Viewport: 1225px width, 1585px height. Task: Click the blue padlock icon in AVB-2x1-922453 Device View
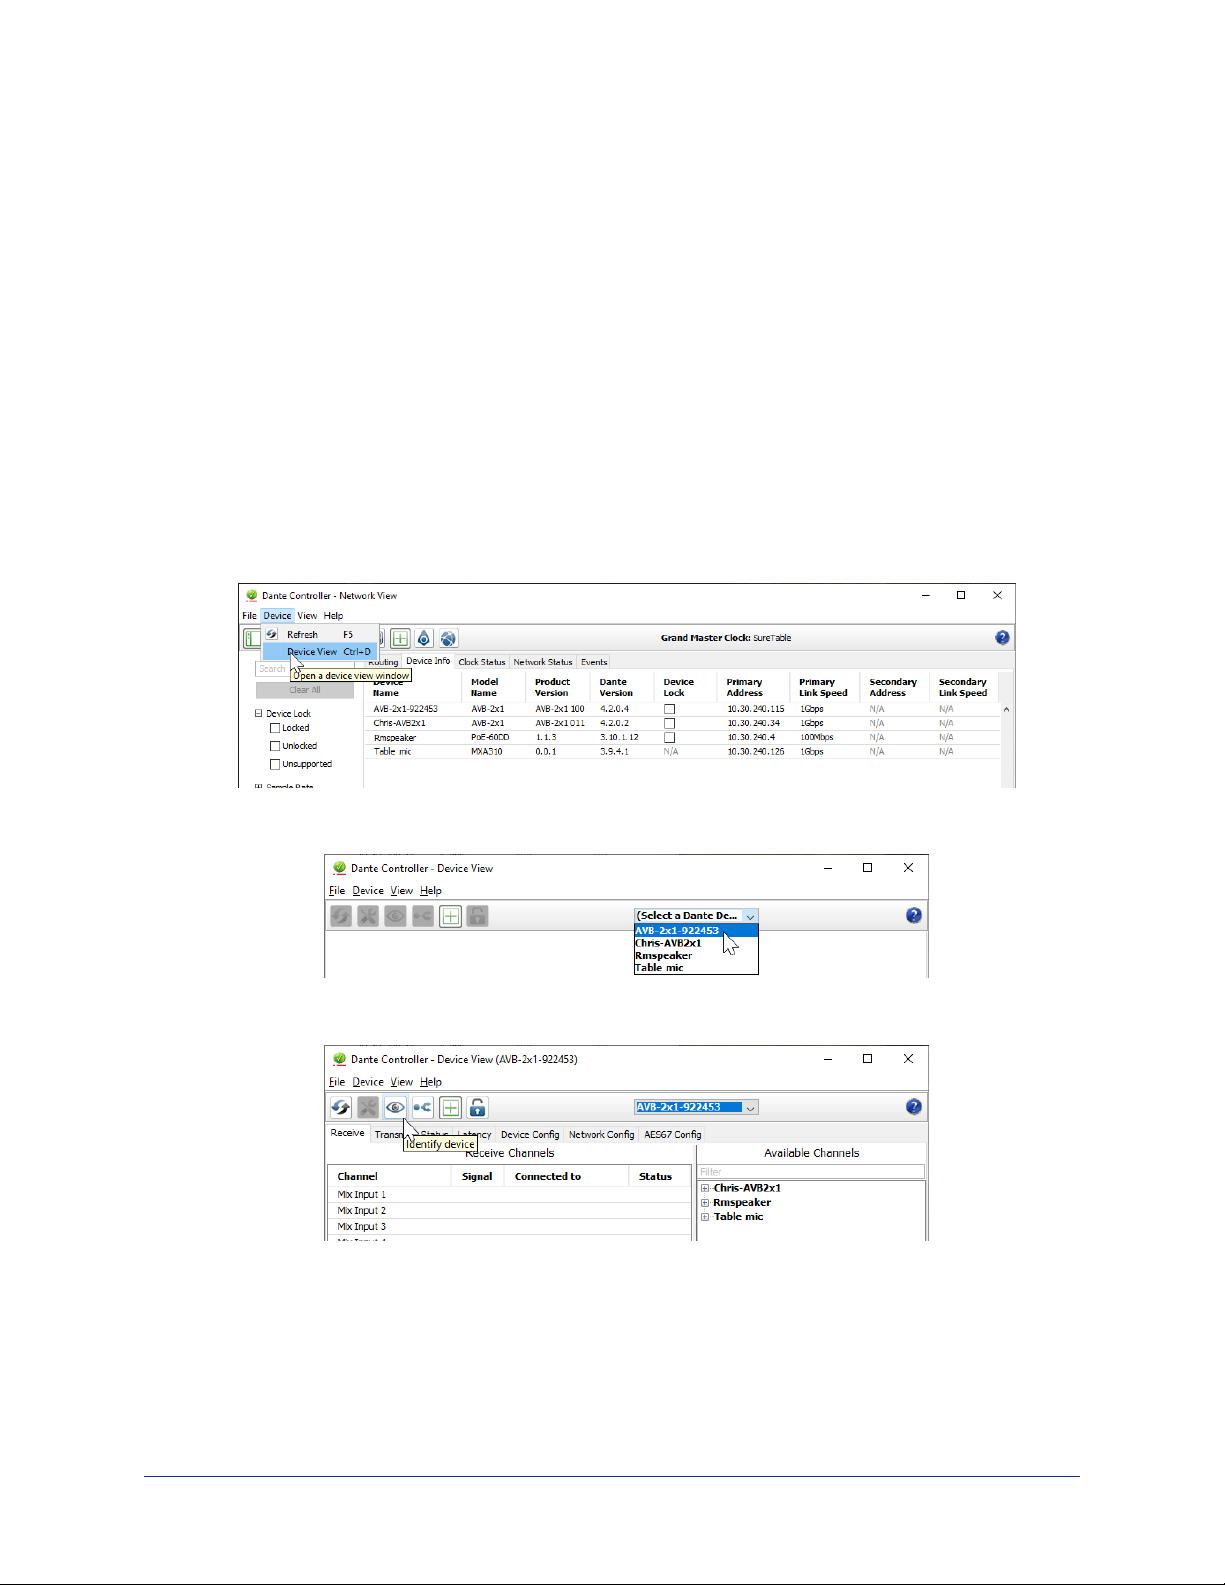click(477, 1107)
